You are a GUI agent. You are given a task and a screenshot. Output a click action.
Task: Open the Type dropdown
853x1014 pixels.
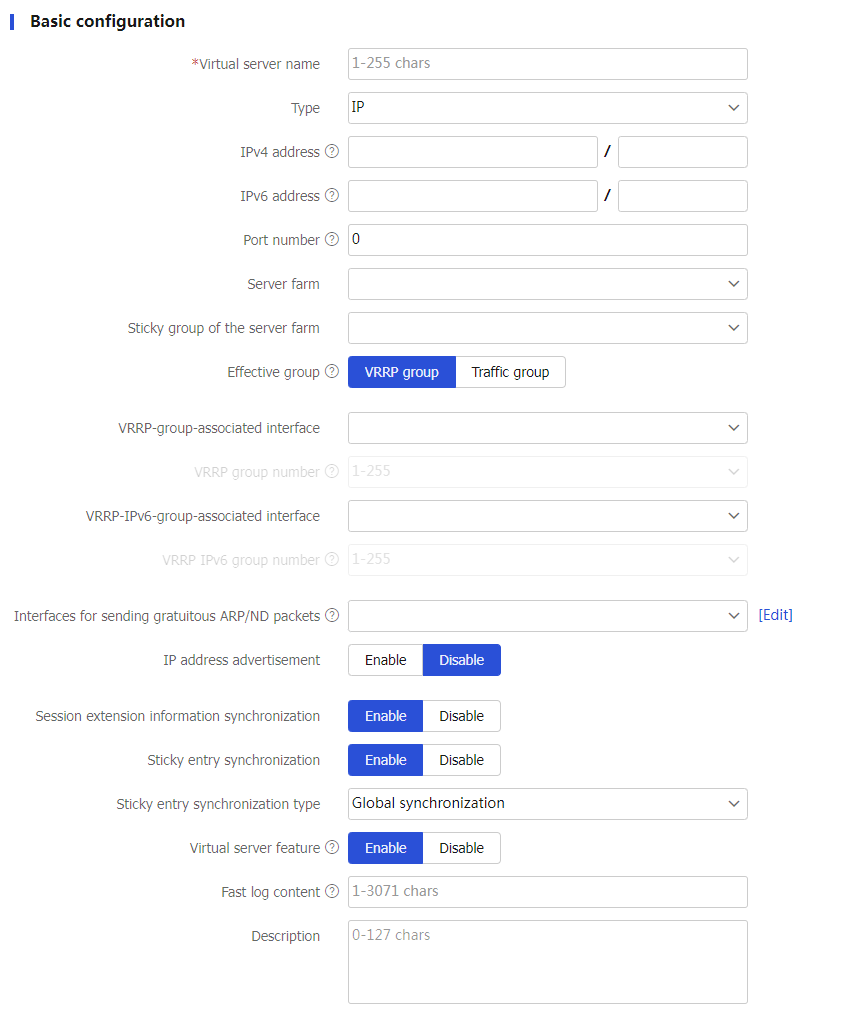(x=547, y=108)
